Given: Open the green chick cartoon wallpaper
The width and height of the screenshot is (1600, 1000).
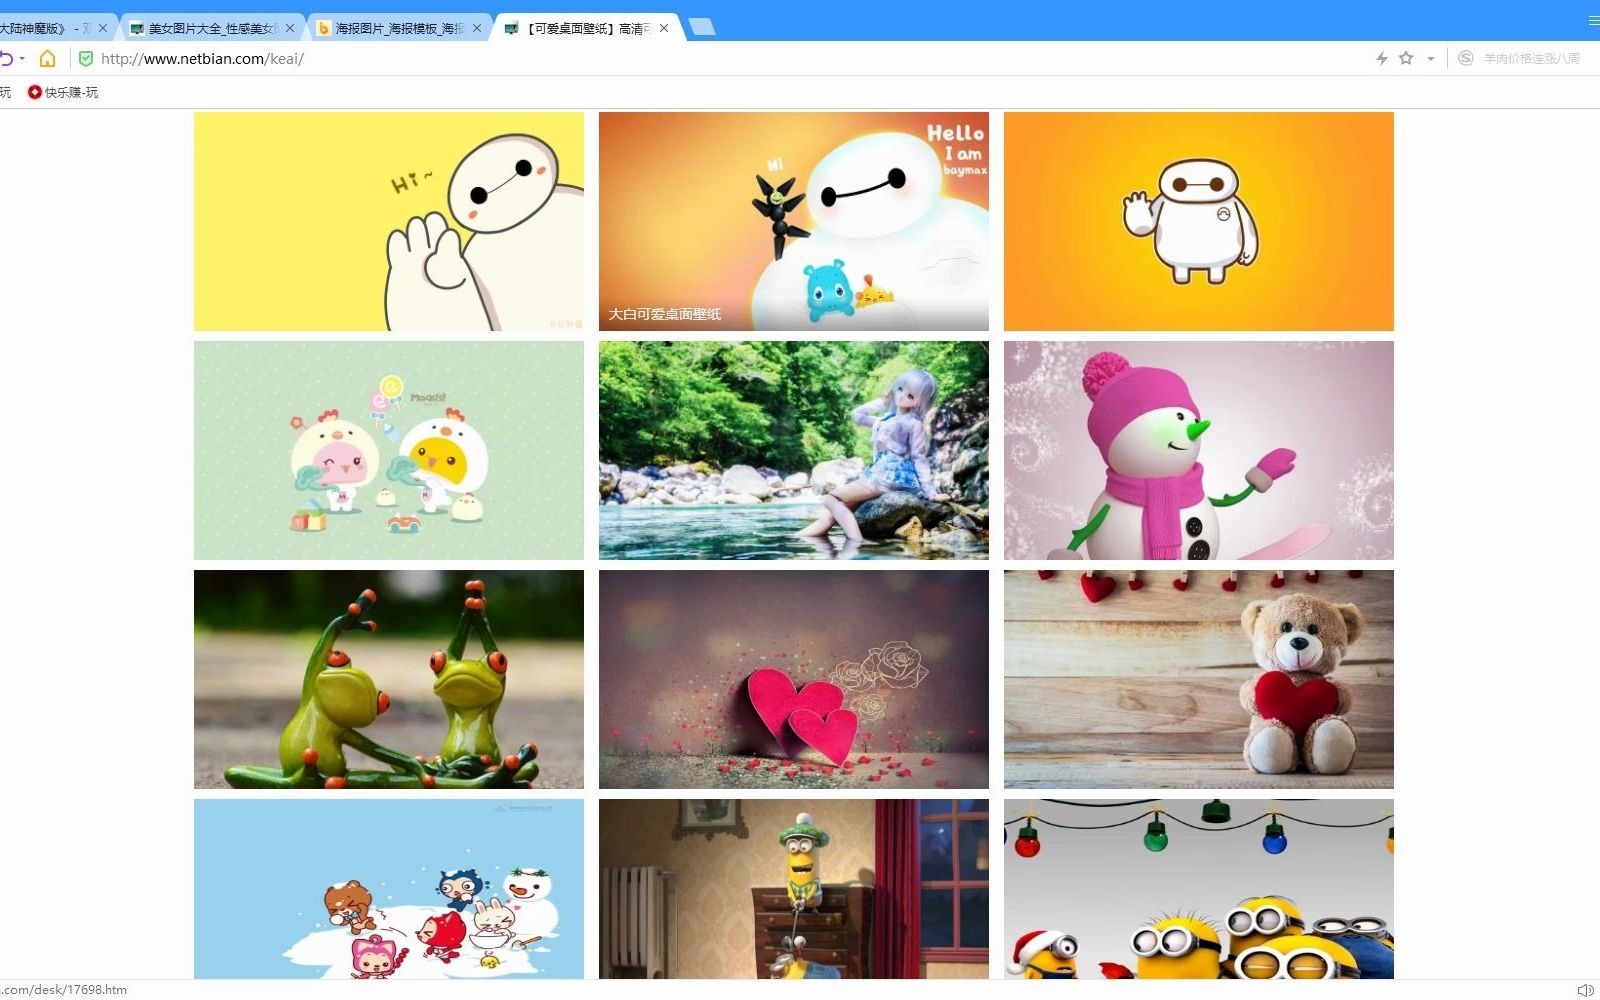Looking at the screenshot, I should 389,450.
